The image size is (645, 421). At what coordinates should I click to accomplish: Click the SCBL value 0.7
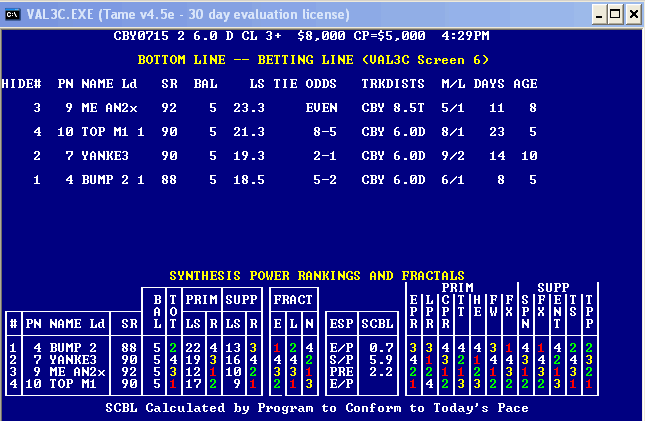[381, 348]
